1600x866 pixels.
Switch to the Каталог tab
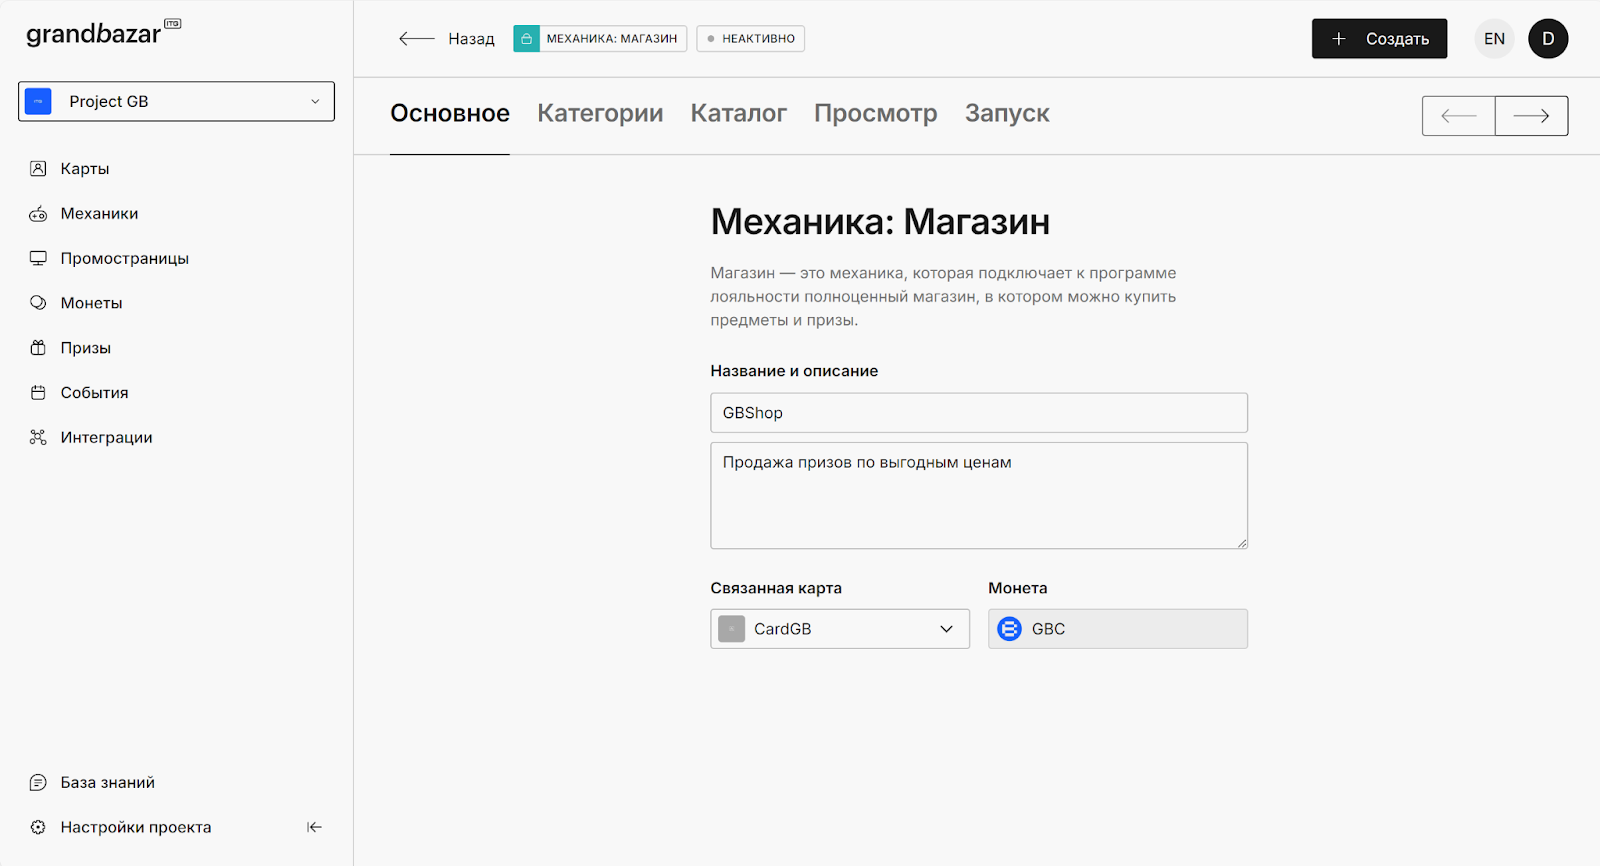pos(739,114)
